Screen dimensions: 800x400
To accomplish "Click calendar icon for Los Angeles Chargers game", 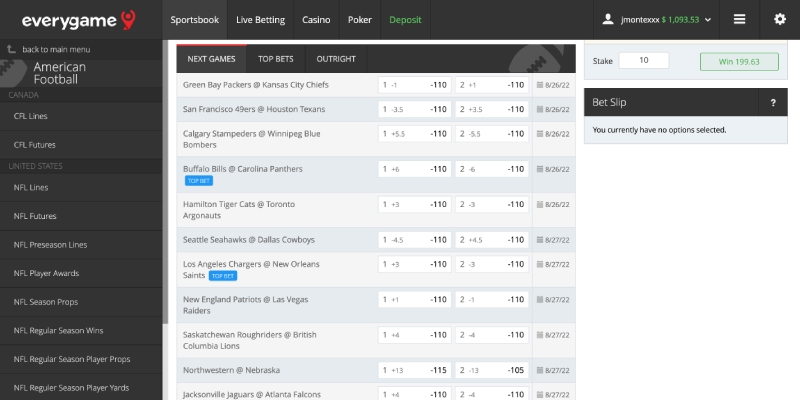I will point(540,265).
